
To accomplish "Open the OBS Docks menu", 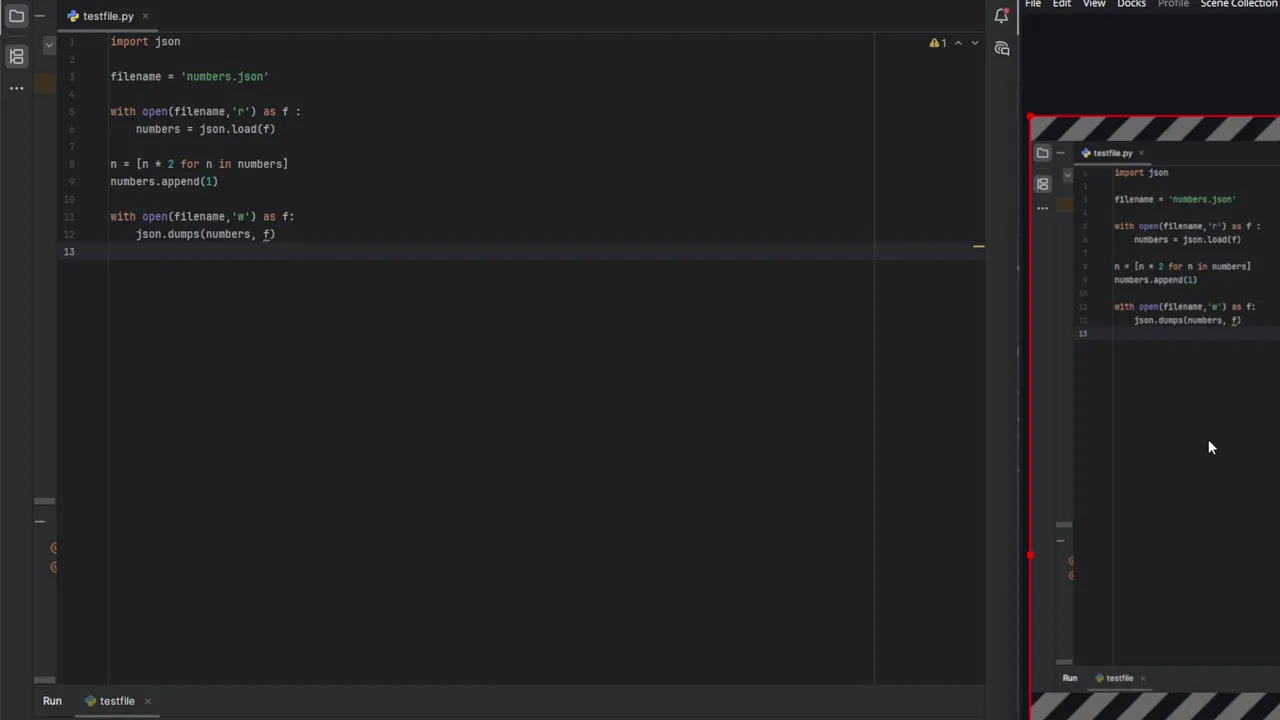I will pyautogui.click(x=1131, y=4).
